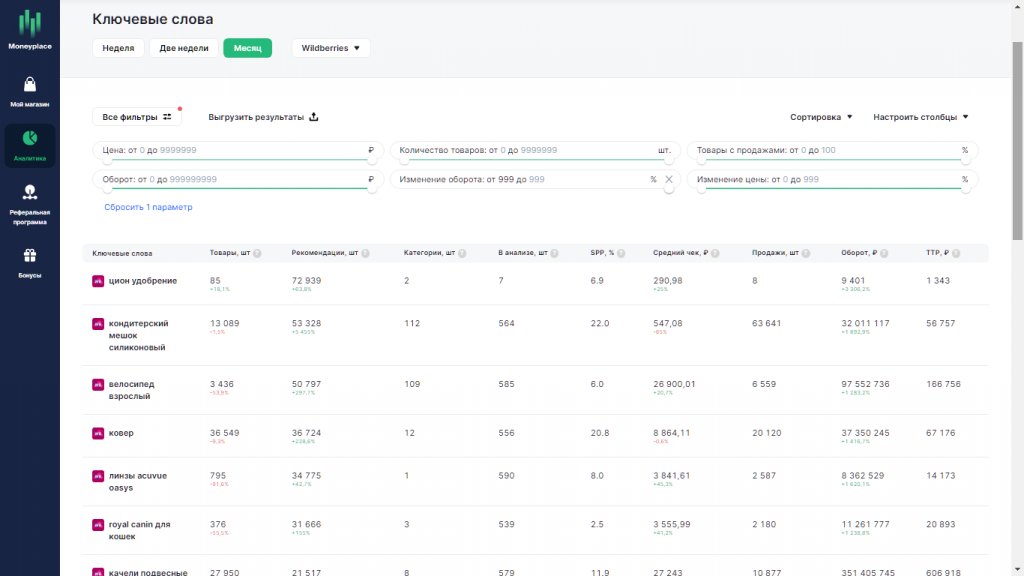Switch to the Неделя tab
Image resolution: width=1024 pixels, height=576 pixels.
(x=118, y=47)
